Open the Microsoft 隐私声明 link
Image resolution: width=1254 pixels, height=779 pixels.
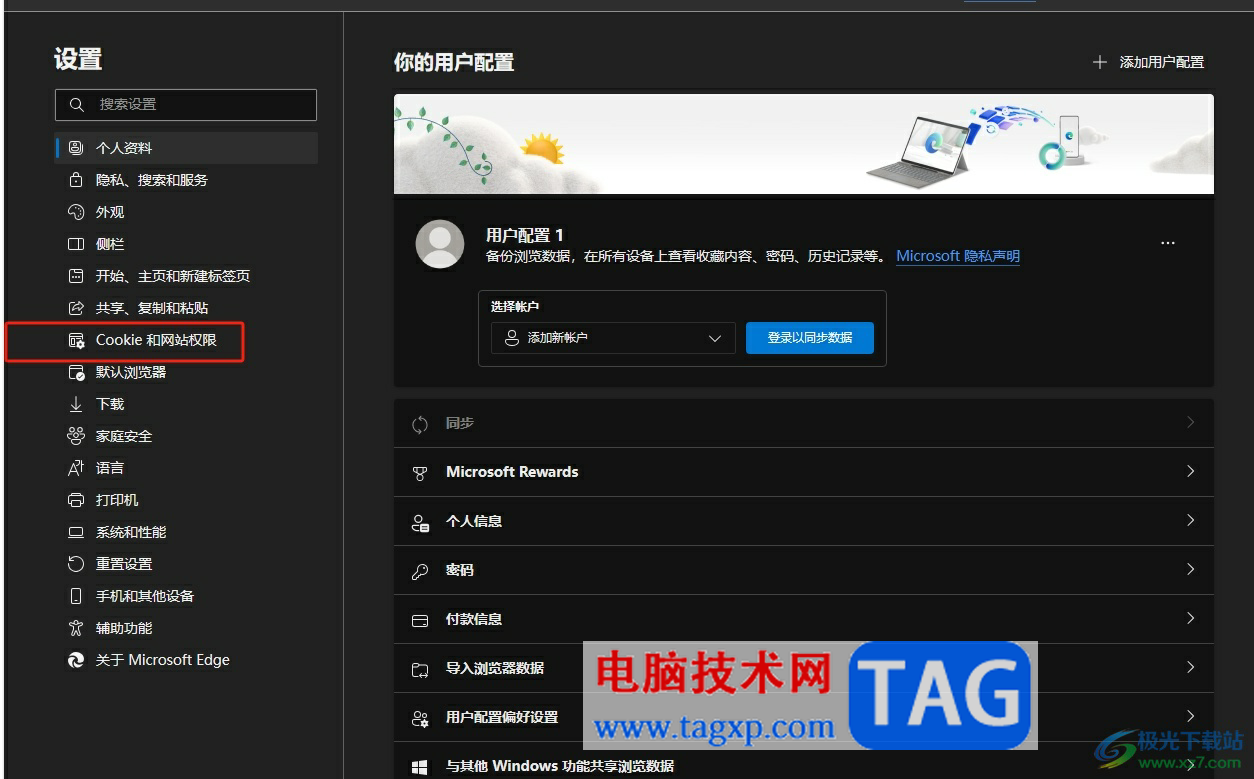click(x=958, y=256)
